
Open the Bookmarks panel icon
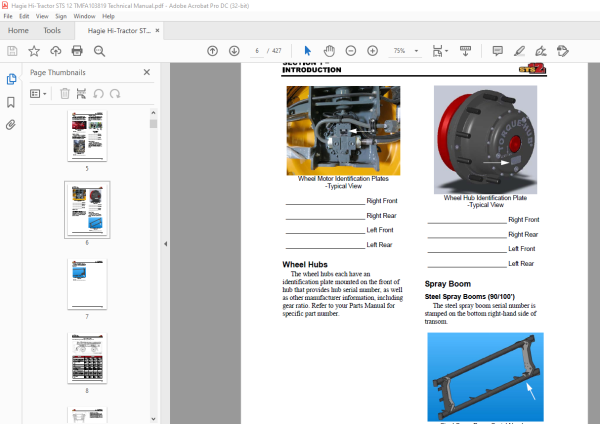[x=11, y=102]
